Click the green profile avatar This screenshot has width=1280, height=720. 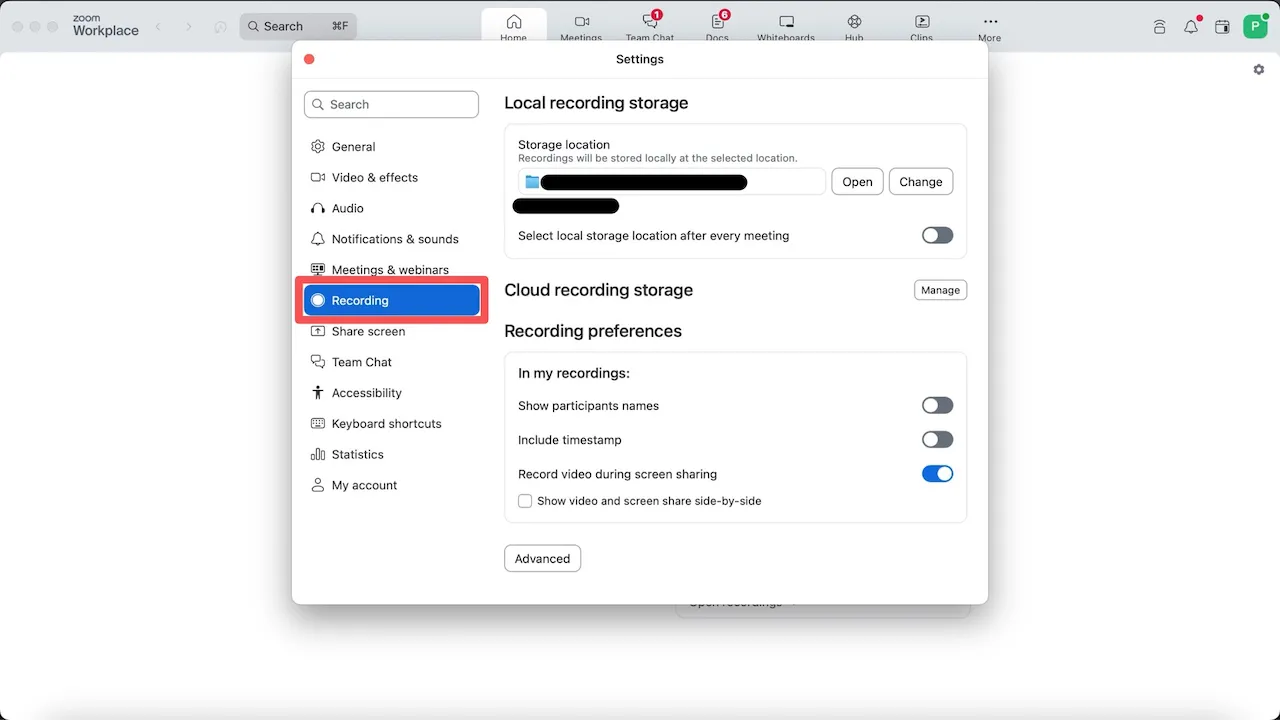pos(1255,27)
